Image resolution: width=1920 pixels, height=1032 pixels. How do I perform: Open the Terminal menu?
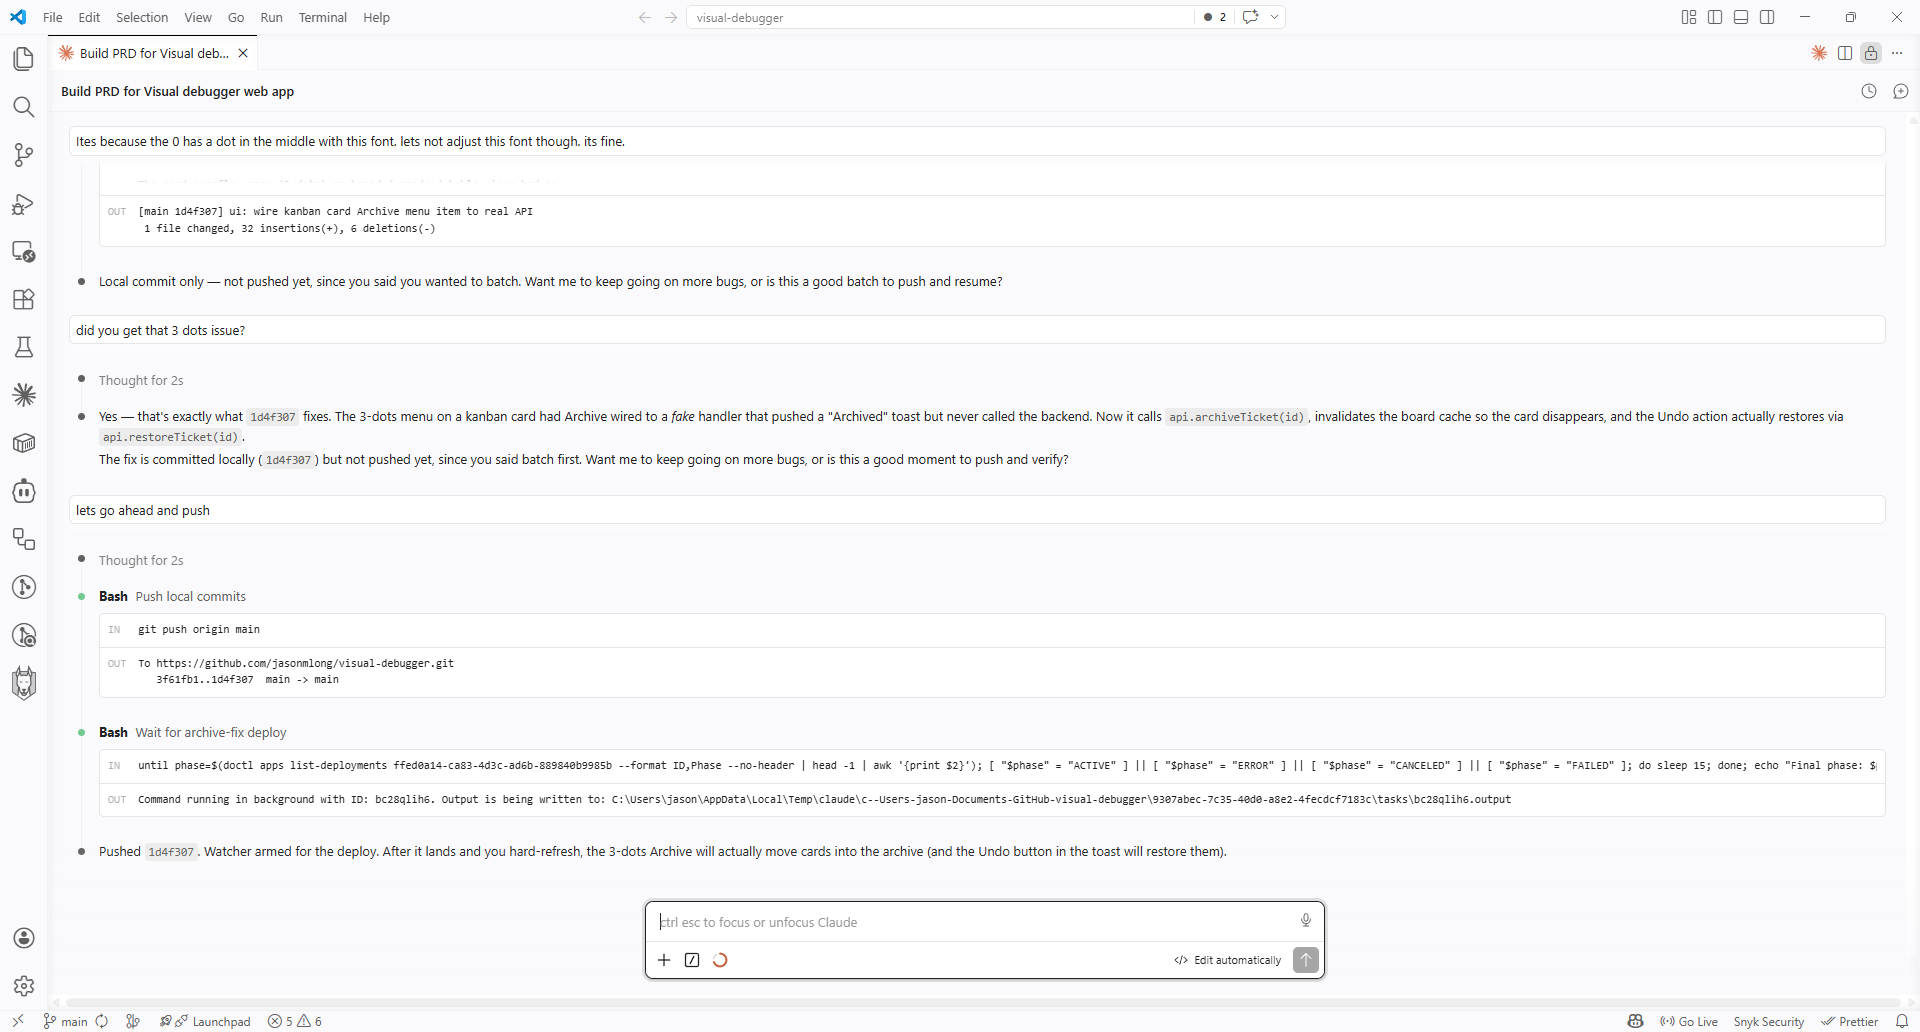(x=323, y=17)
